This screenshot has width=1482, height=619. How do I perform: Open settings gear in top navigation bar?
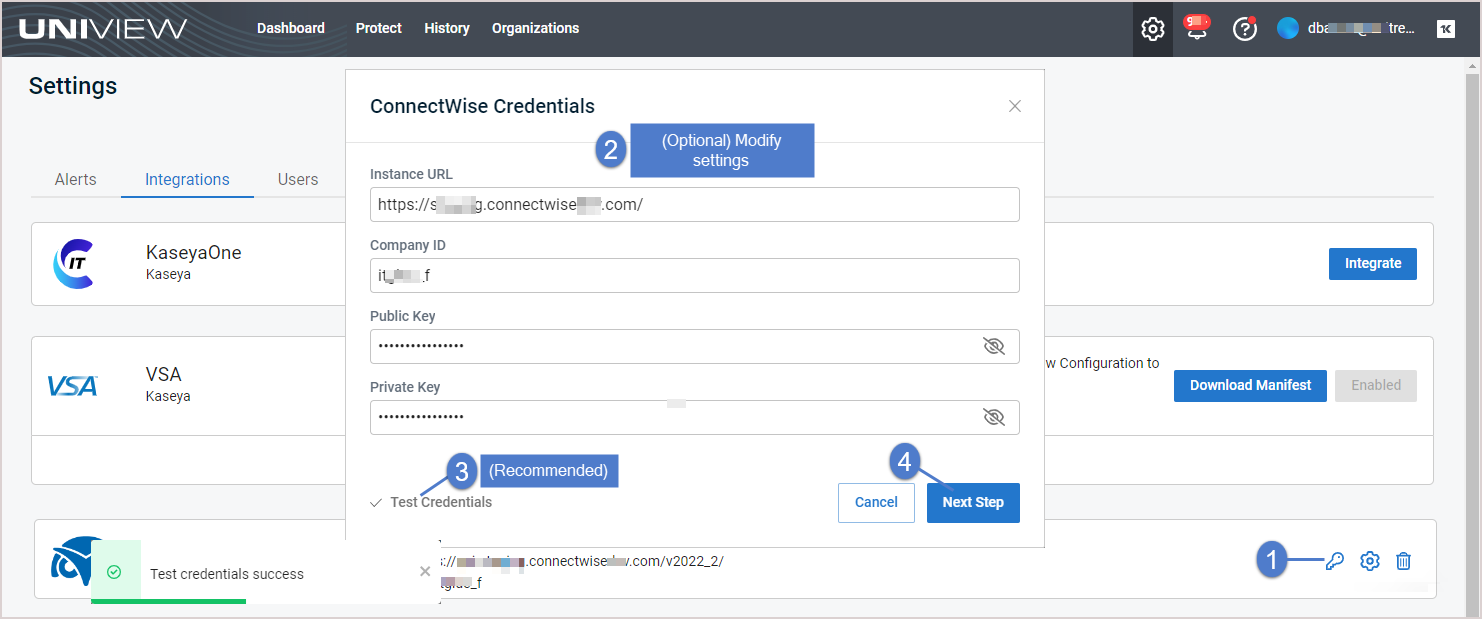click(x=1153, y=29)
